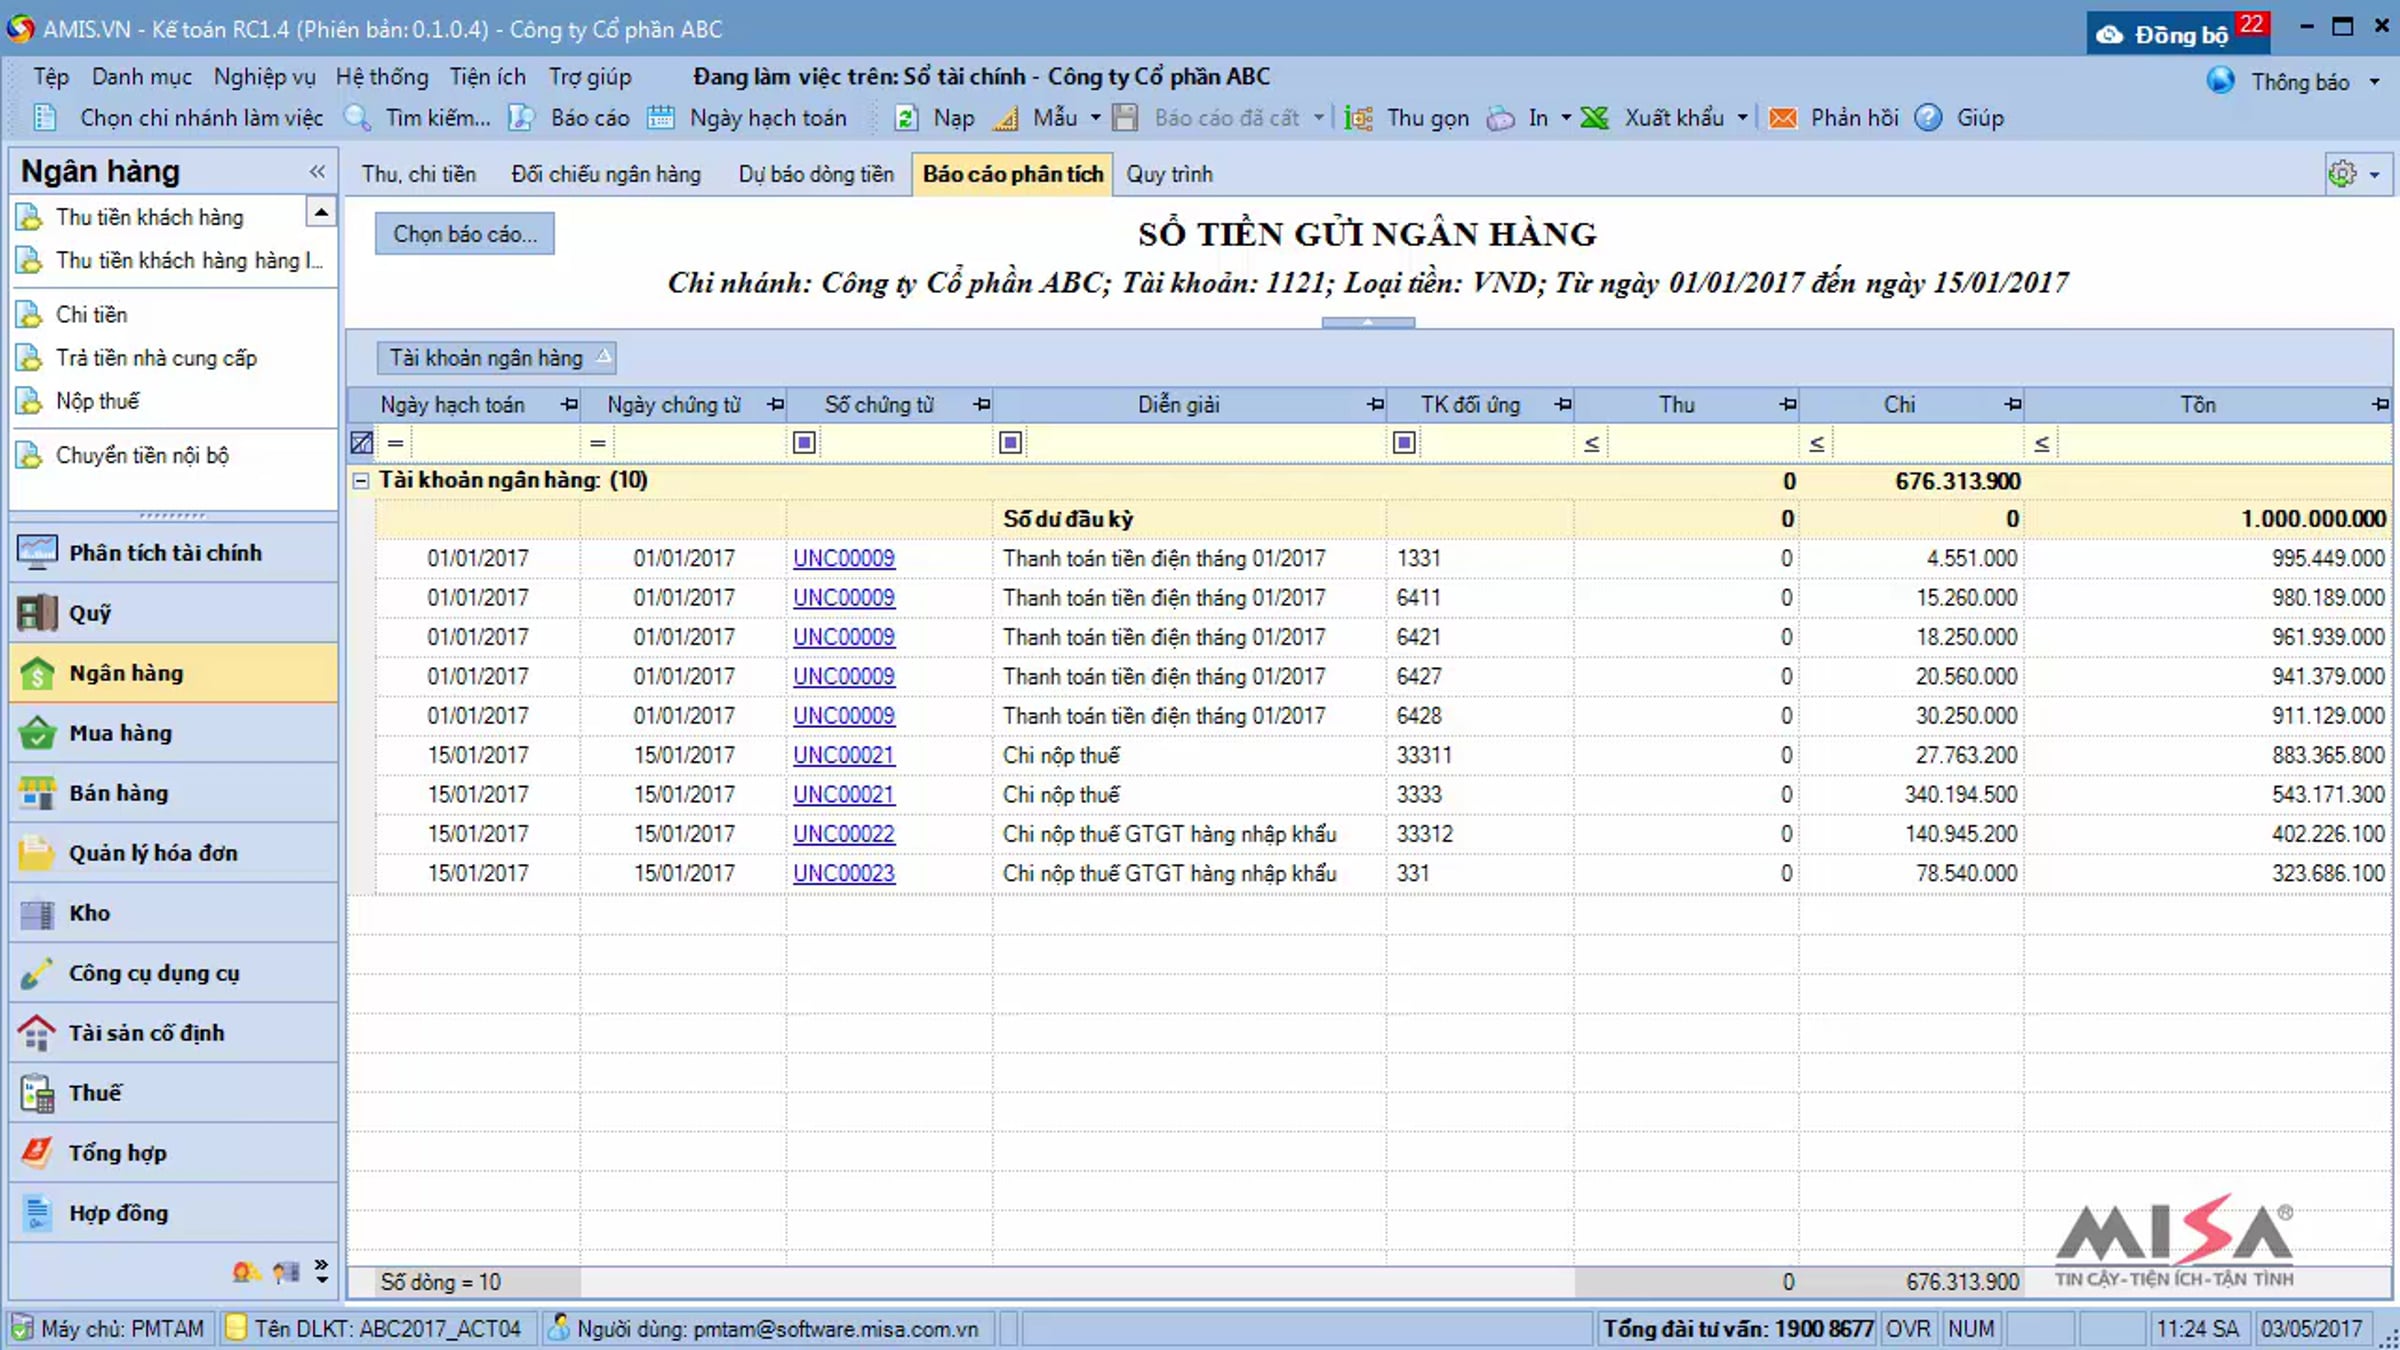Viewport: 2400px width, 1350px height.
Task: Click the Tài khoản ngân hàng group chip
Action: click(496, 358)
